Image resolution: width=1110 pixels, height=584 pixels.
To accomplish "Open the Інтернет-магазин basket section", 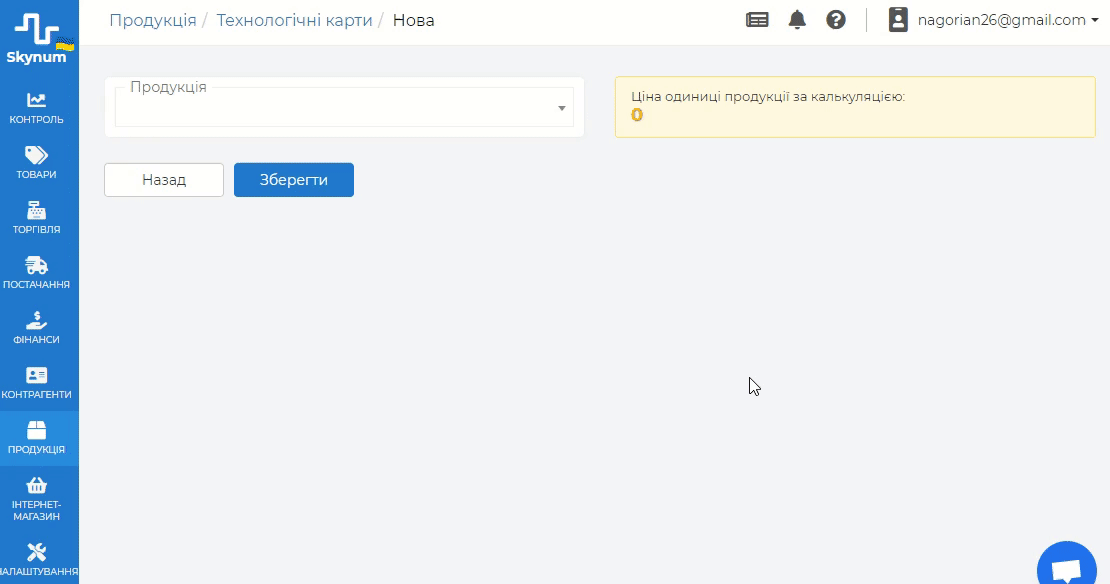I will pos(36,499).
